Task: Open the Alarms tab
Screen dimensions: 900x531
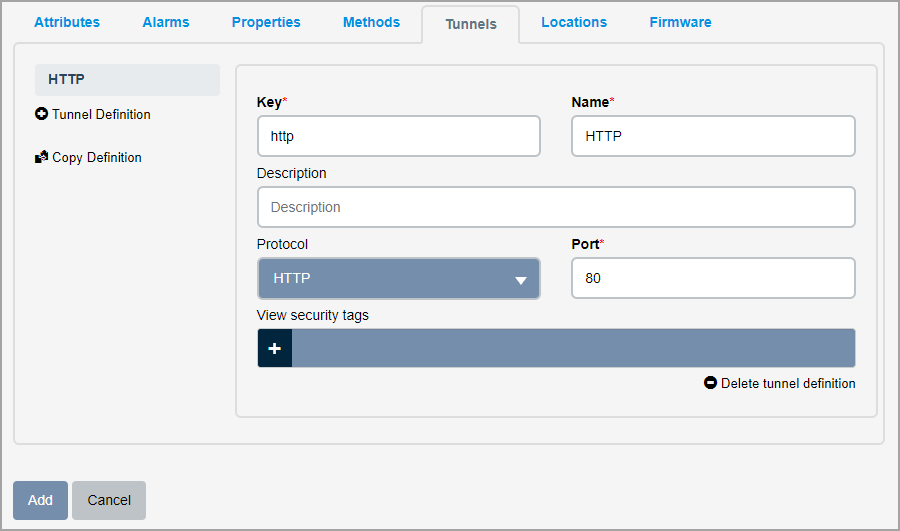Action: [x=166, y=22]
